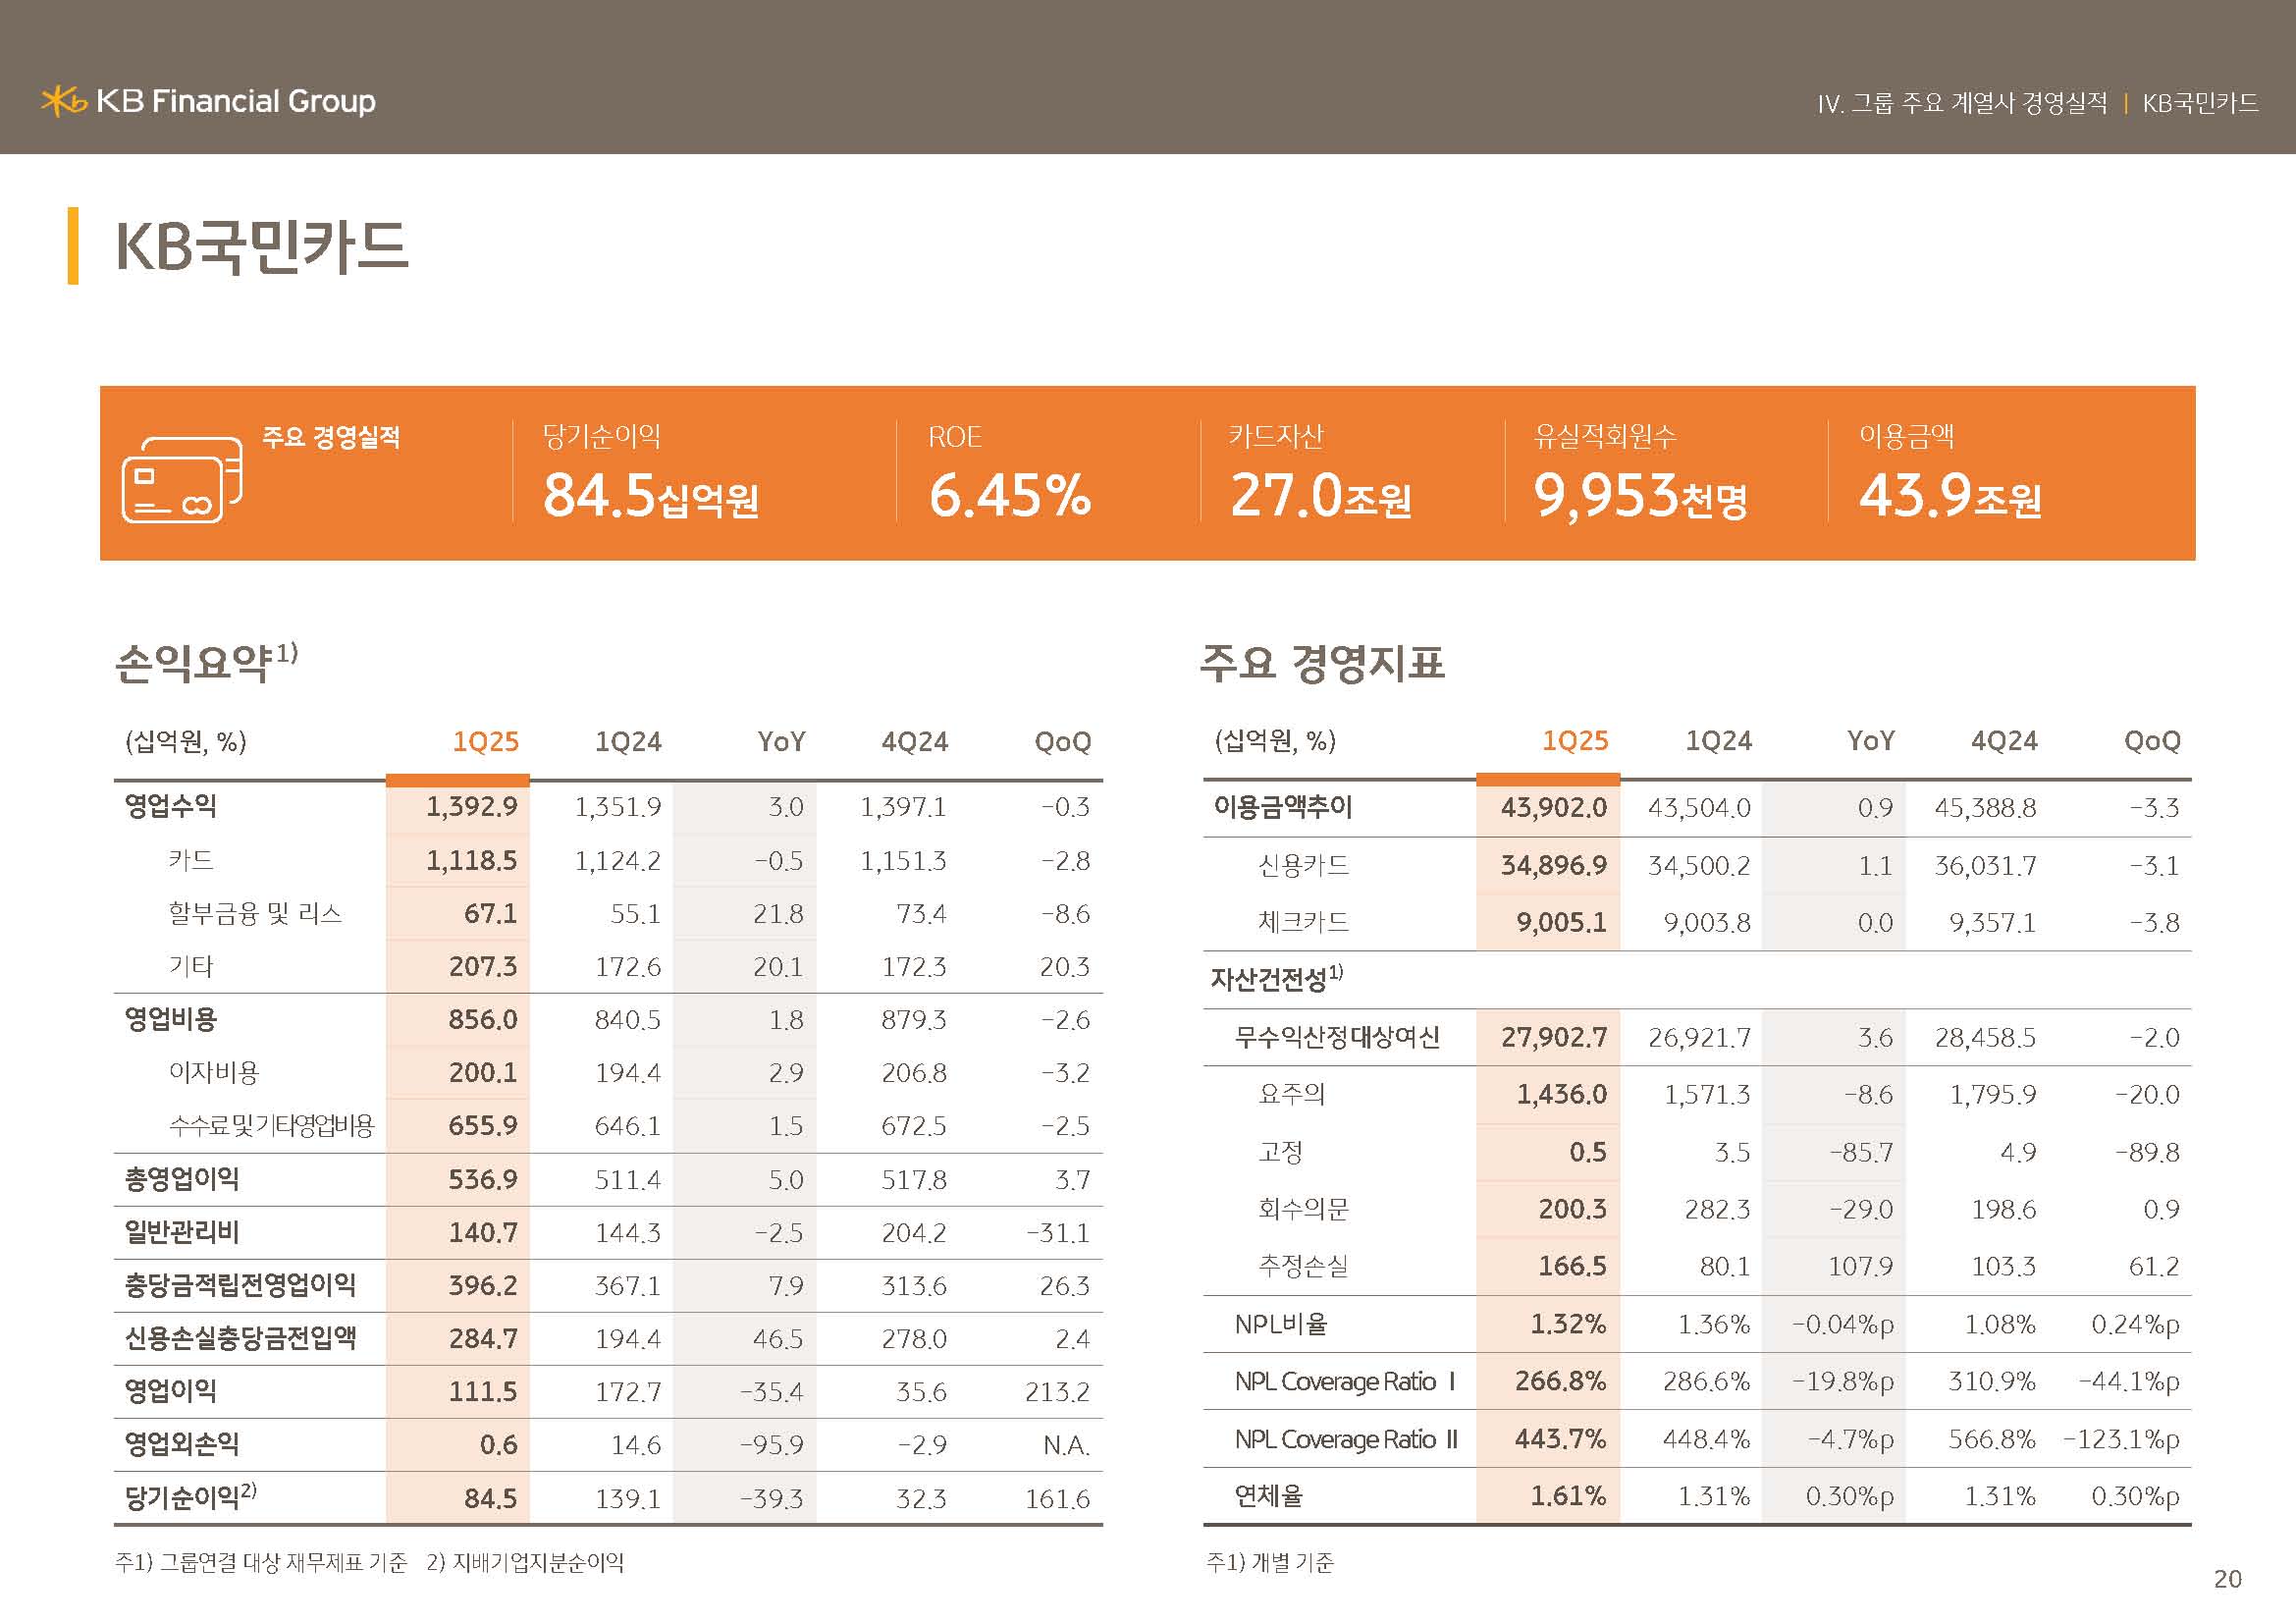Click the KB star logo icon
Viewport: 2296px width, 1624px height.
pos(64,101)
